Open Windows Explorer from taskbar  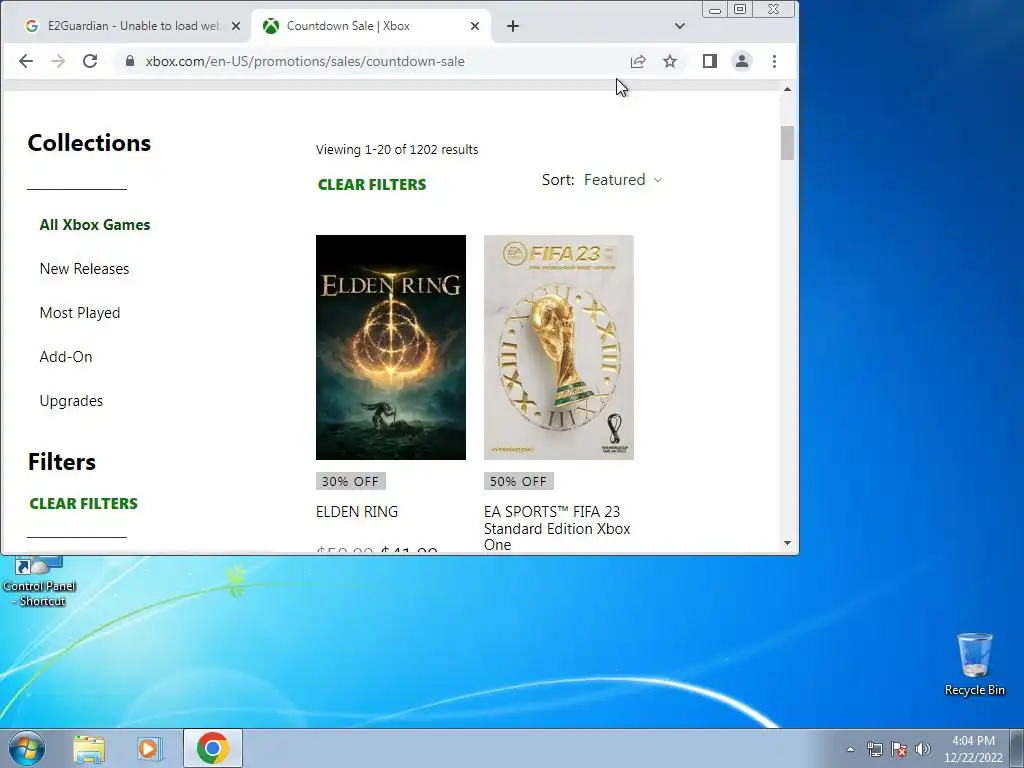tap(89, 749)
